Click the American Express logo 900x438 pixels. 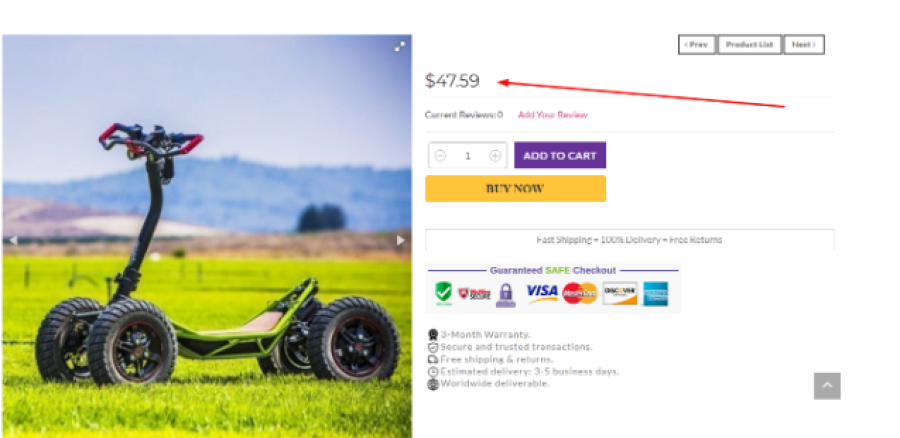[656, 293]
